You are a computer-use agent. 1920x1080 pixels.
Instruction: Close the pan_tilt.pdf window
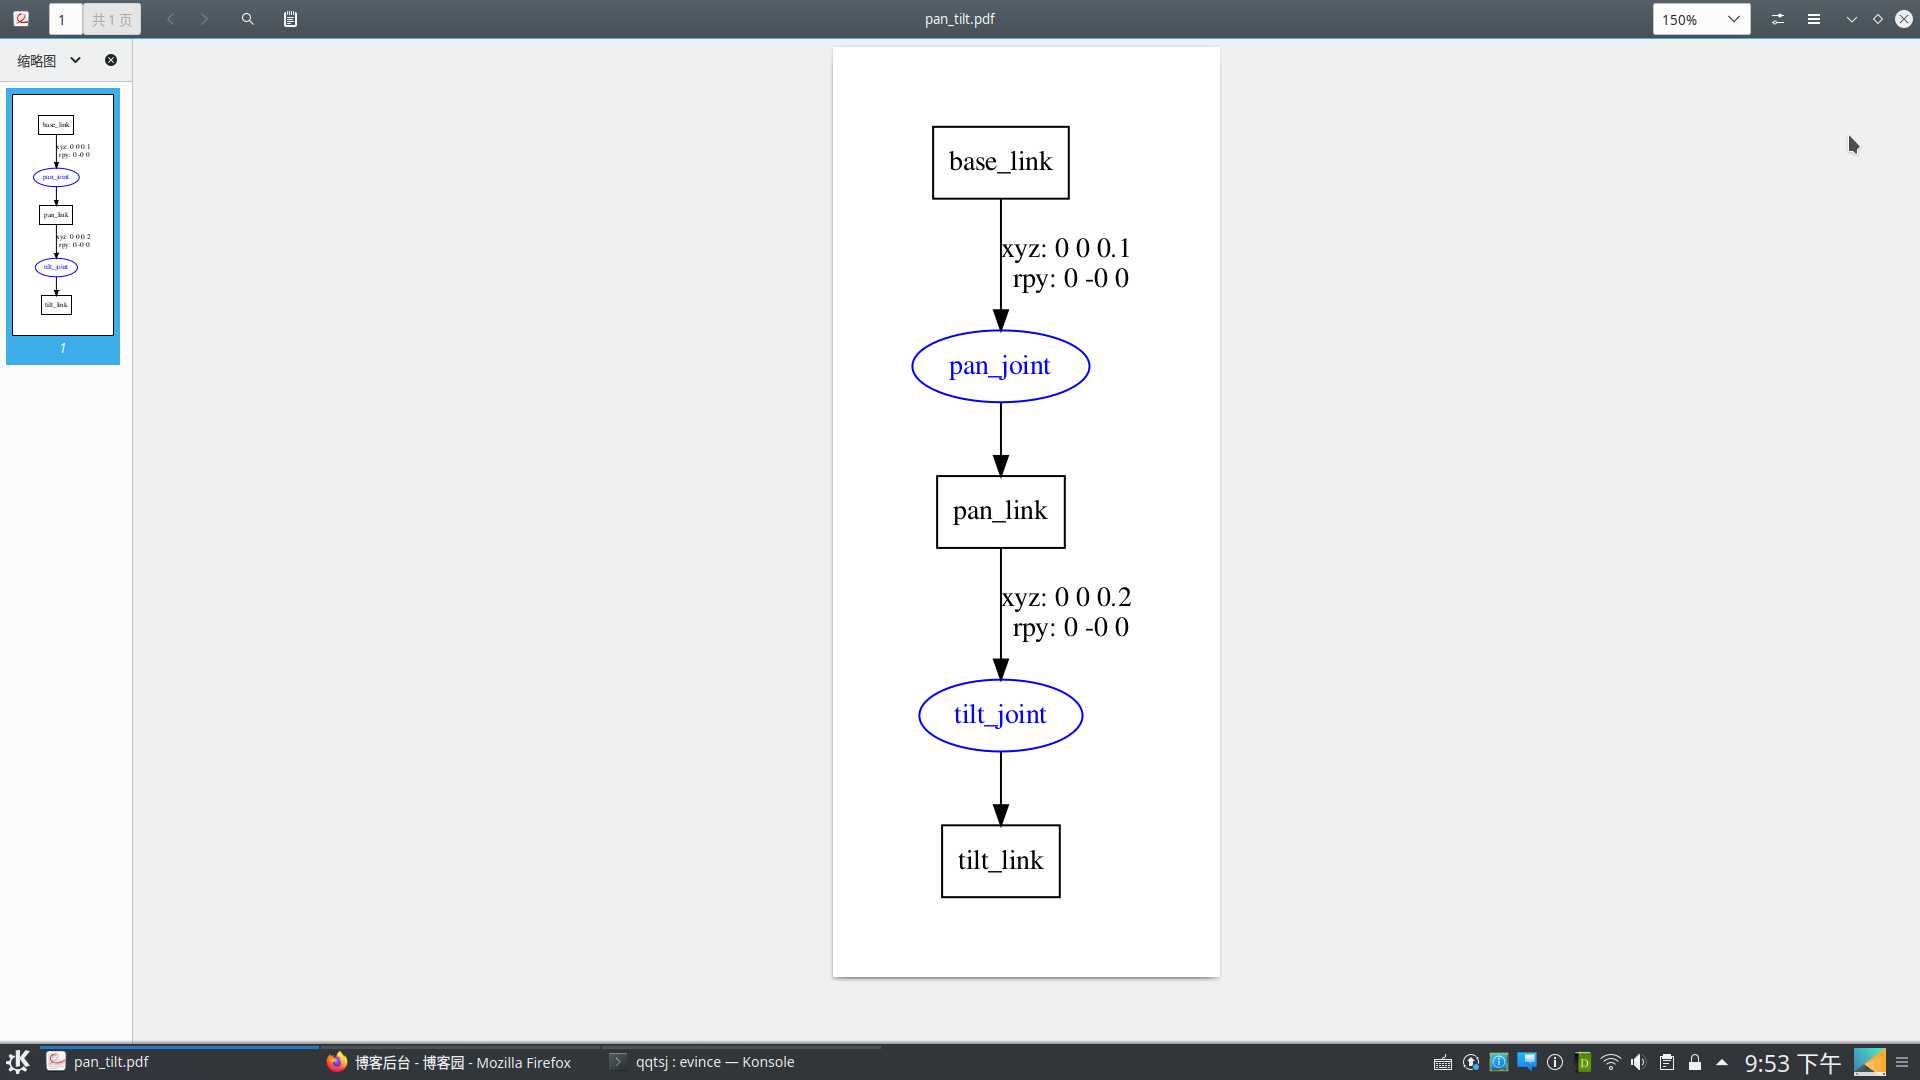pos(1904,19)
